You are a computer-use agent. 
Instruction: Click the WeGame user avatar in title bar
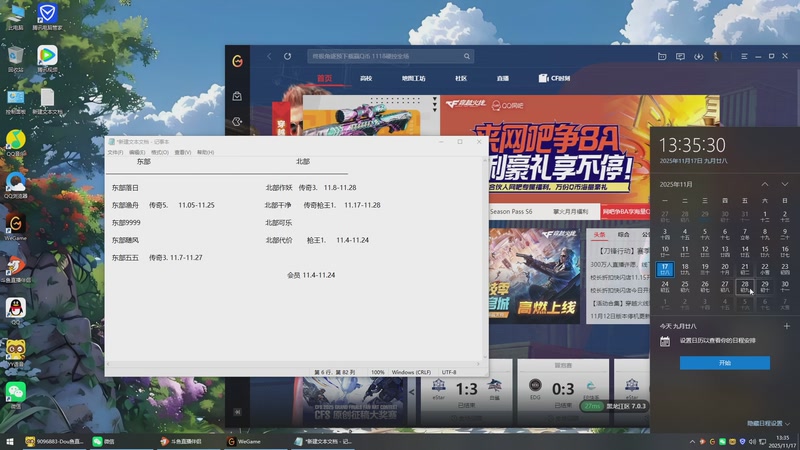coord(716,56)
